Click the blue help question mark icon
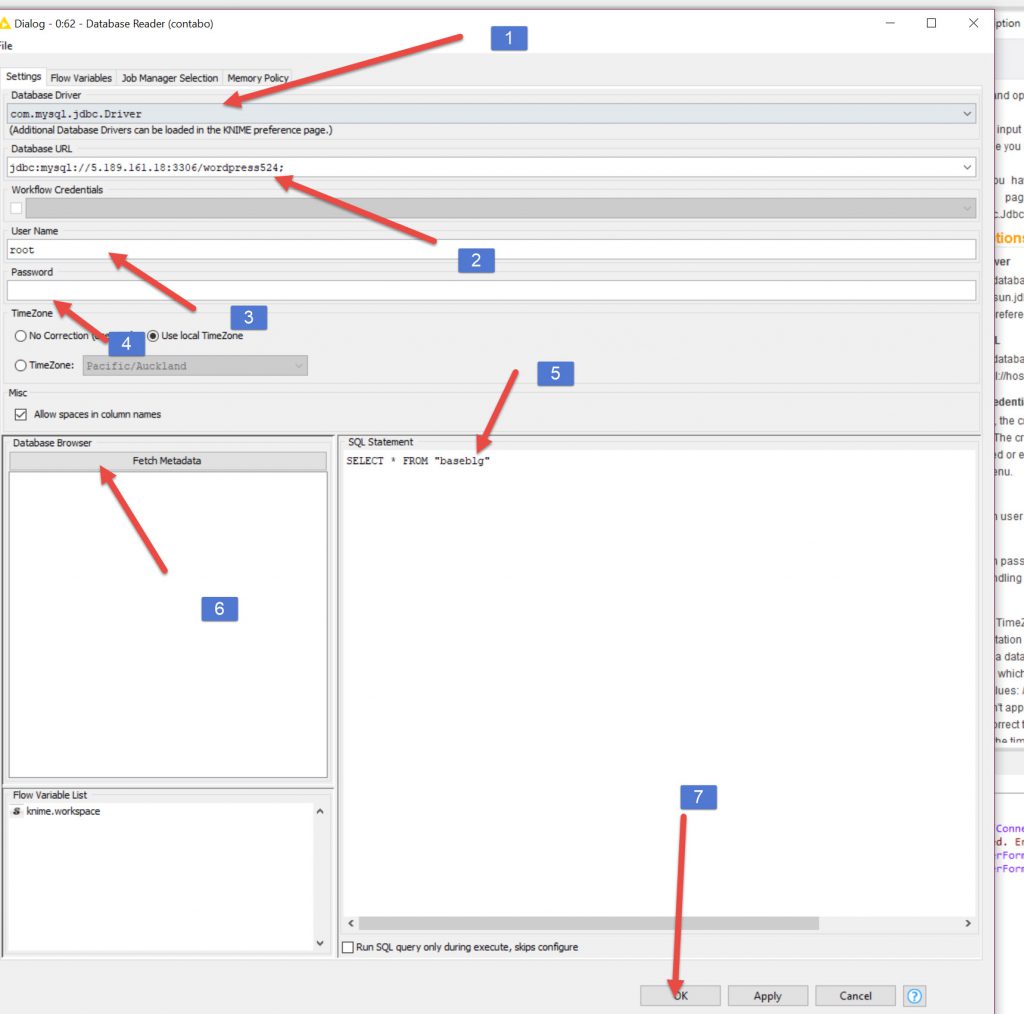The image size is (1024, 1014). click(x=914, y=996)
